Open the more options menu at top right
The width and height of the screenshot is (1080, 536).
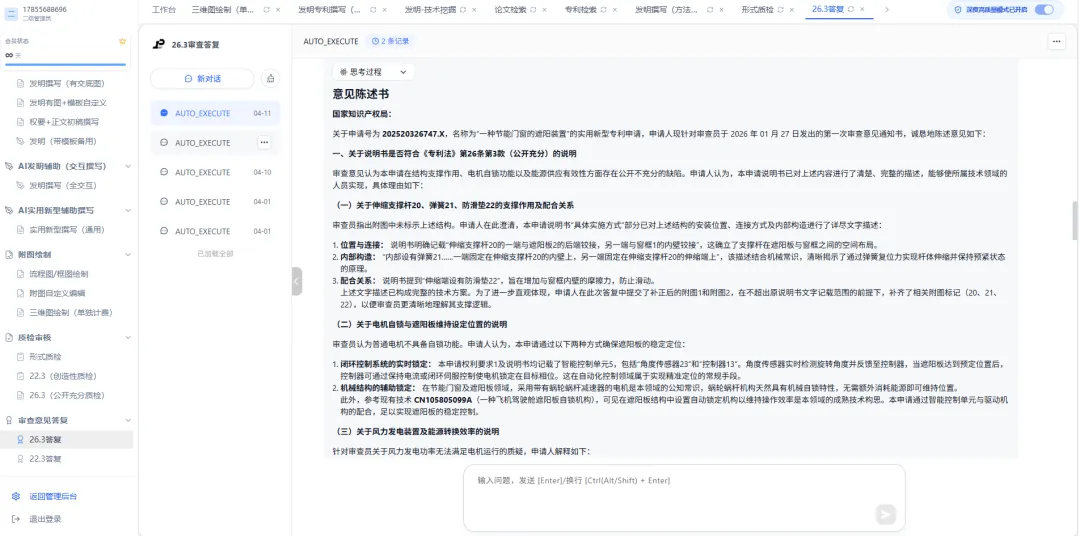pos(1057,41)
